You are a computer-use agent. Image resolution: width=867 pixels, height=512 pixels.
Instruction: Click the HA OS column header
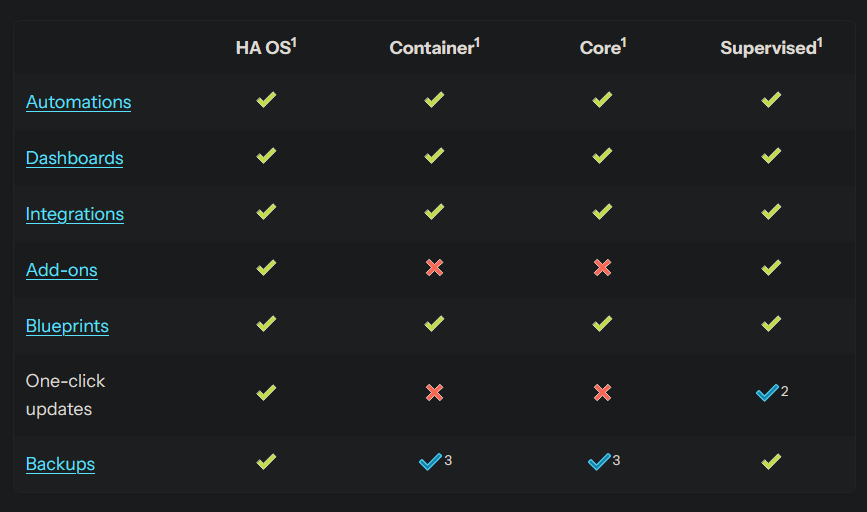coord(263,48)
